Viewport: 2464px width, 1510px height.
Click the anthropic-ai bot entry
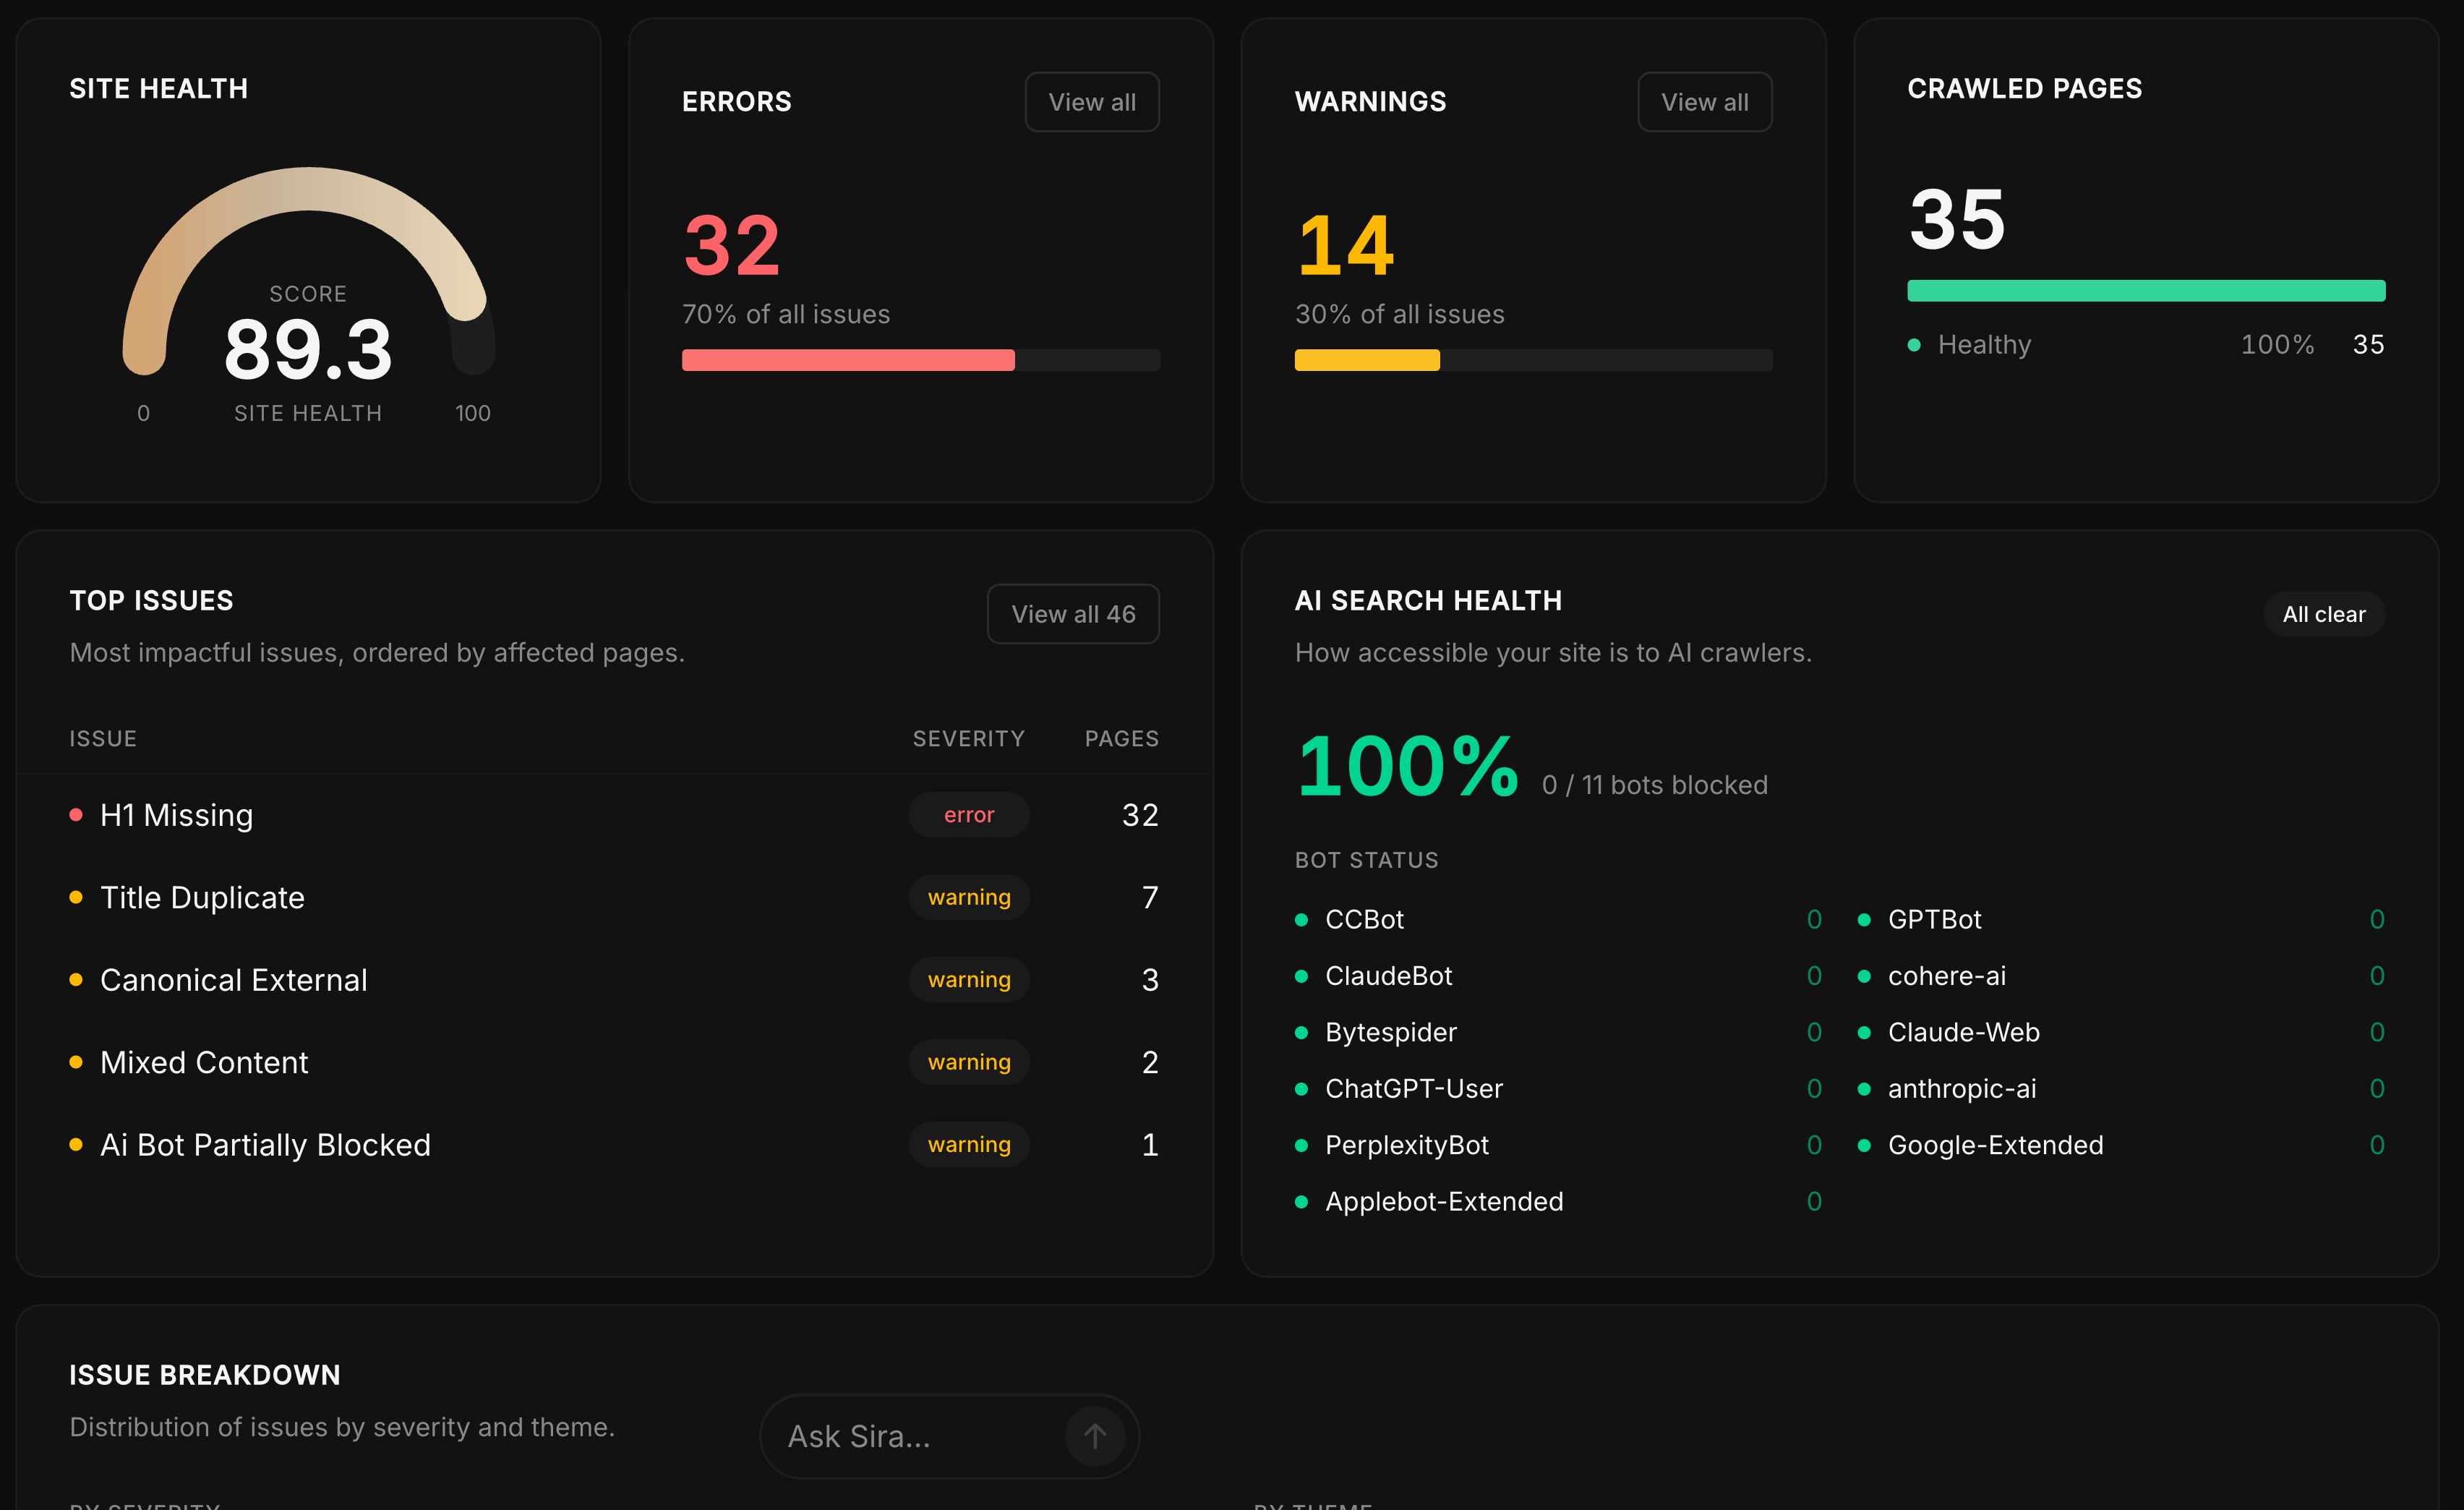(x=1961, y=1088)
